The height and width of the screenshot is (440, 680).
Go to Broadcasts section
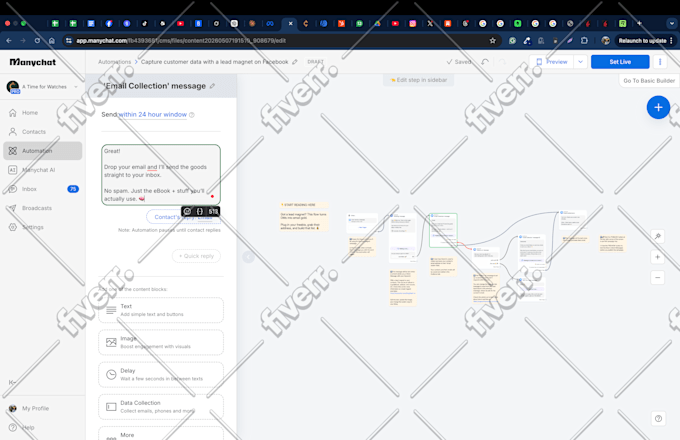tap(36, 208)
